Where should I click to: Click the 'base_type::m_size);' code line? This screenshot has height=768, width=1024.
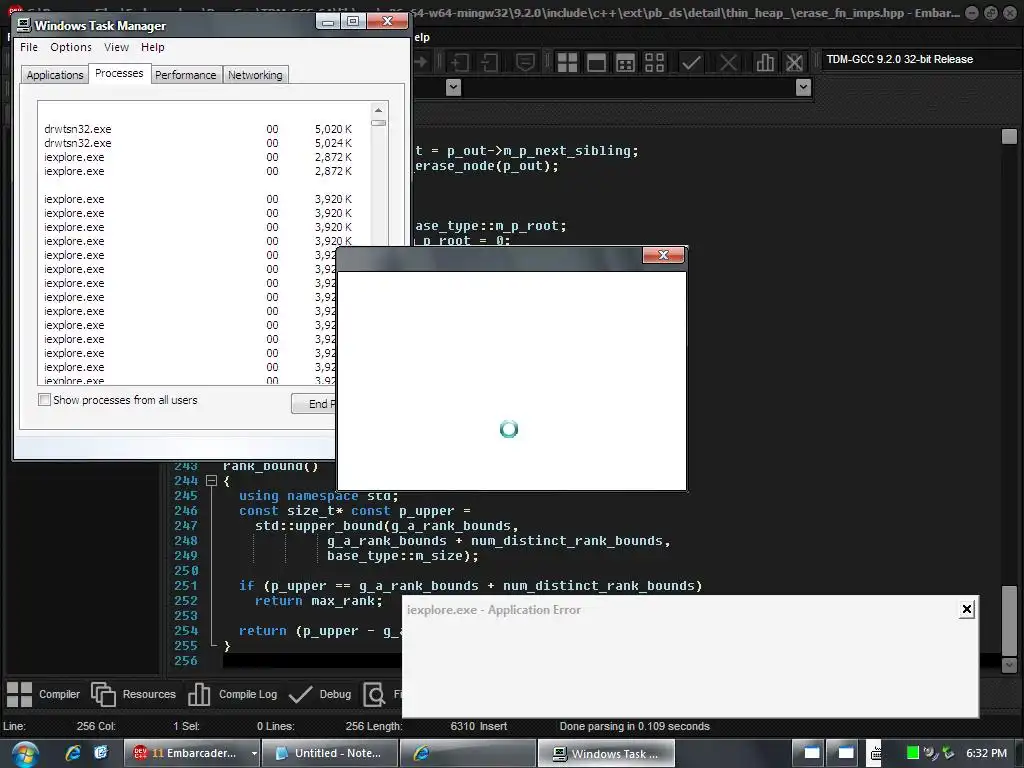click(x=403, y=556)
